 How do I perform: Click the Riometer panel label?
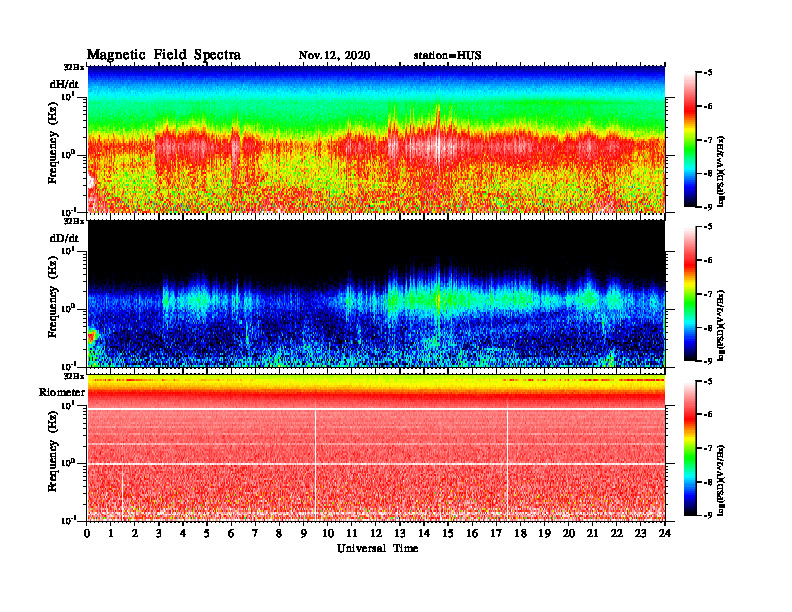(62, 392)
